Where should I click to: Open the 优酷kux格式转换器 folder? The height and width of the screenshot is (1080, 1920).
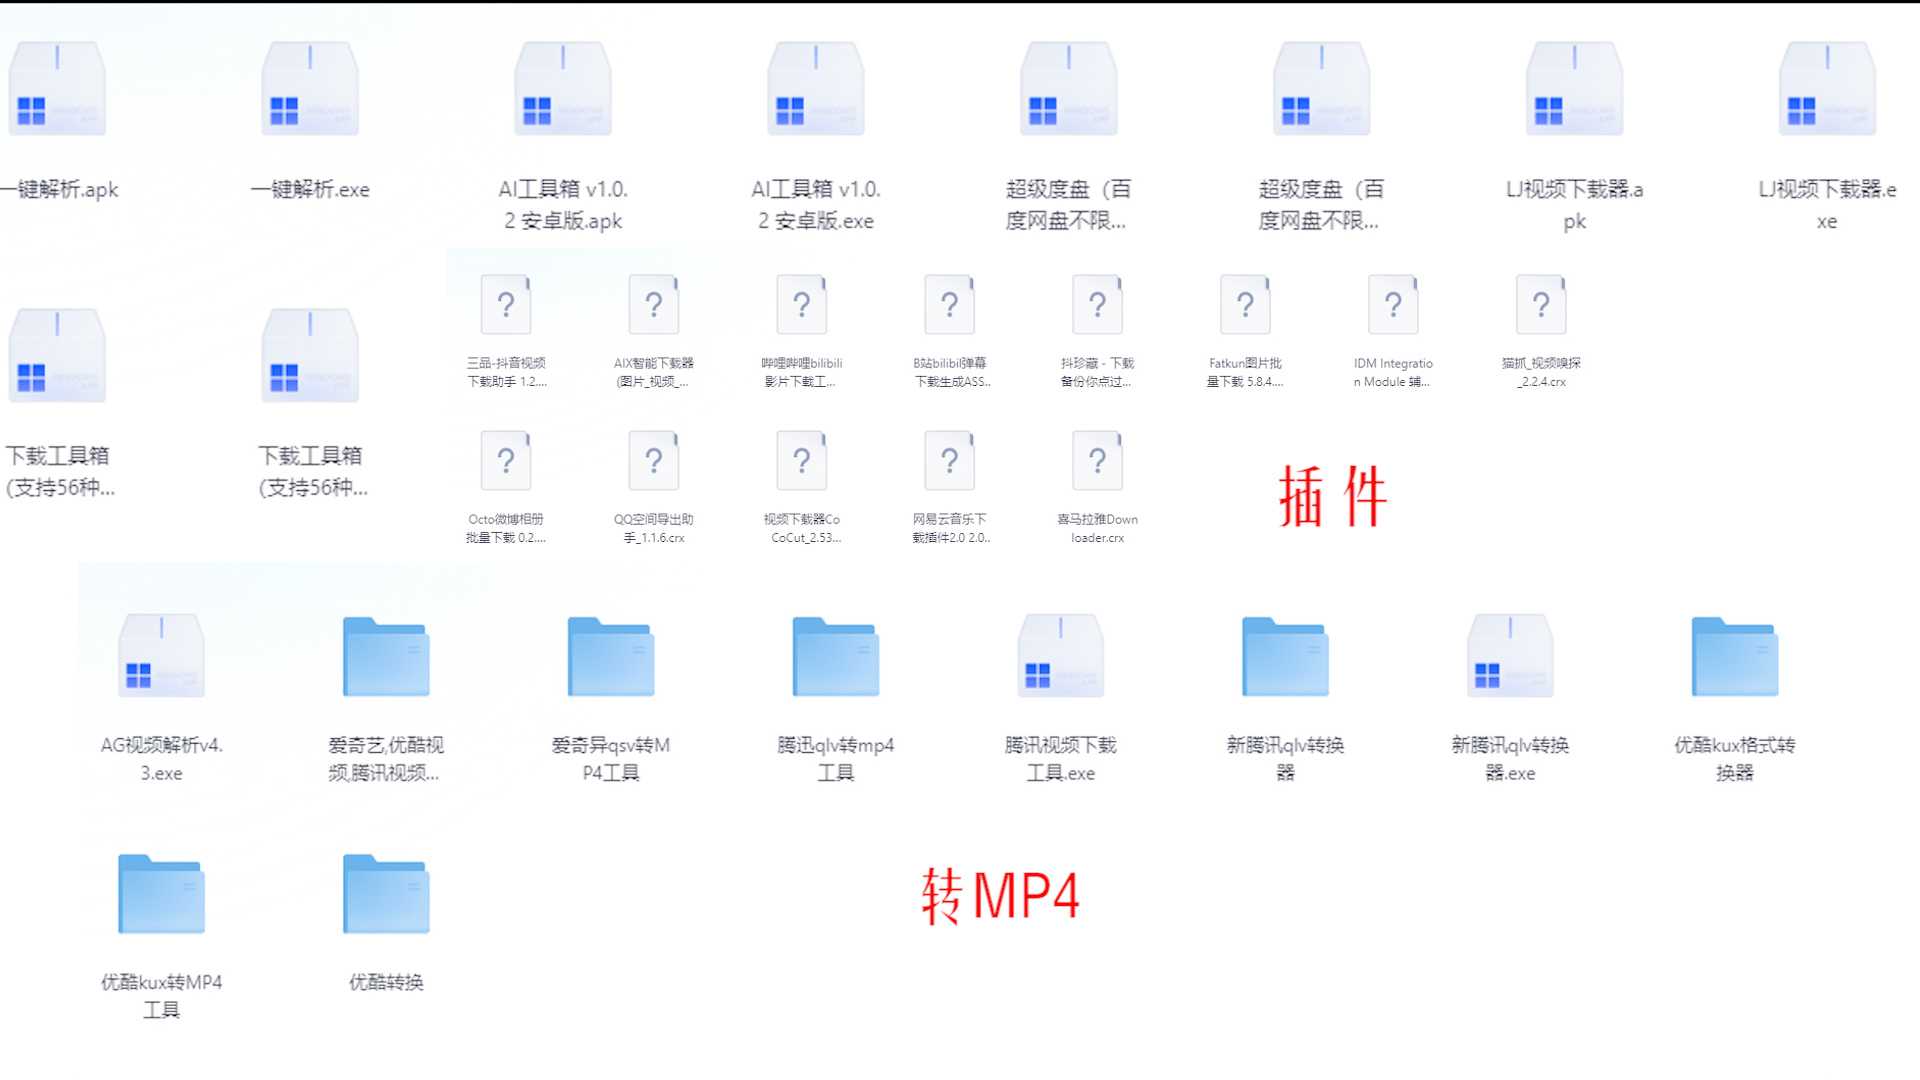[1735, 656]
